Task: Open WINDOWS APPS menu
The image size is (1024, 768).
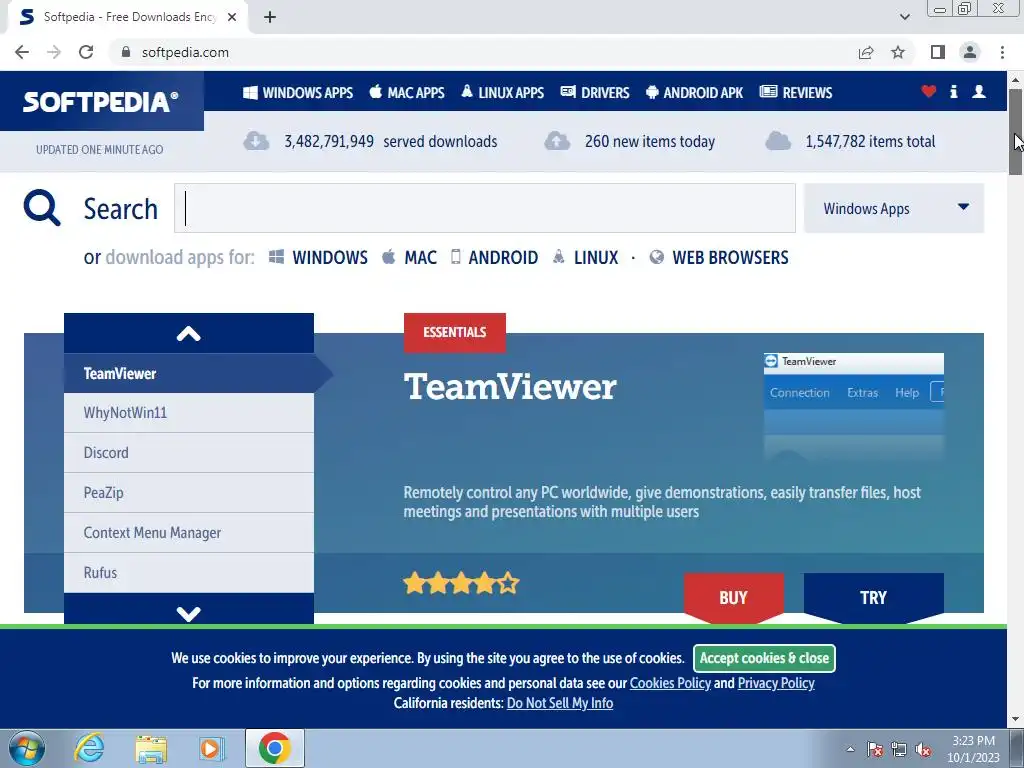Action: (x=298, y=93)
